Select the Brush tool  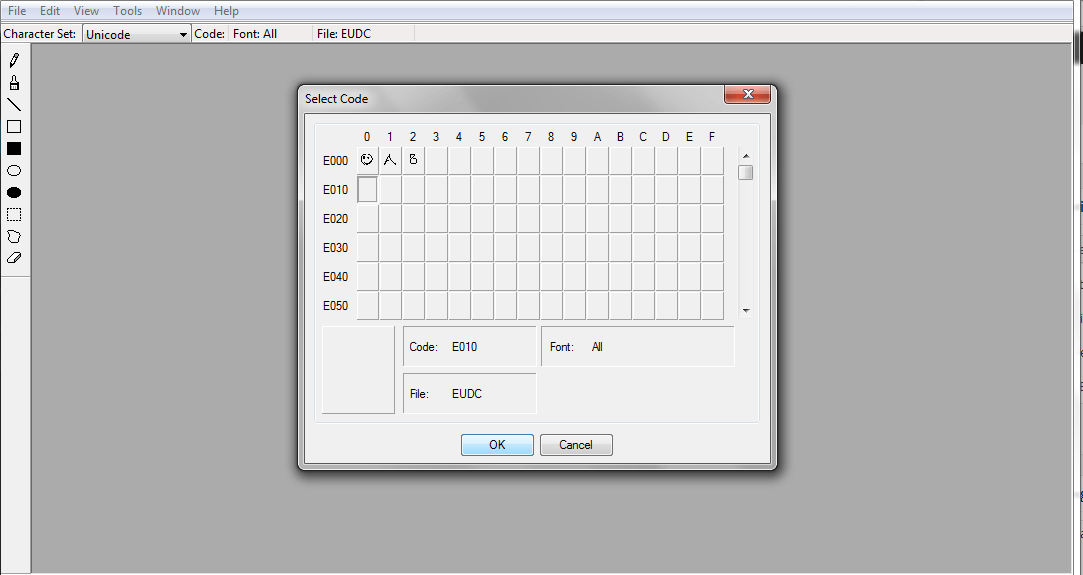pyautogui.click(x=14, y=83)
